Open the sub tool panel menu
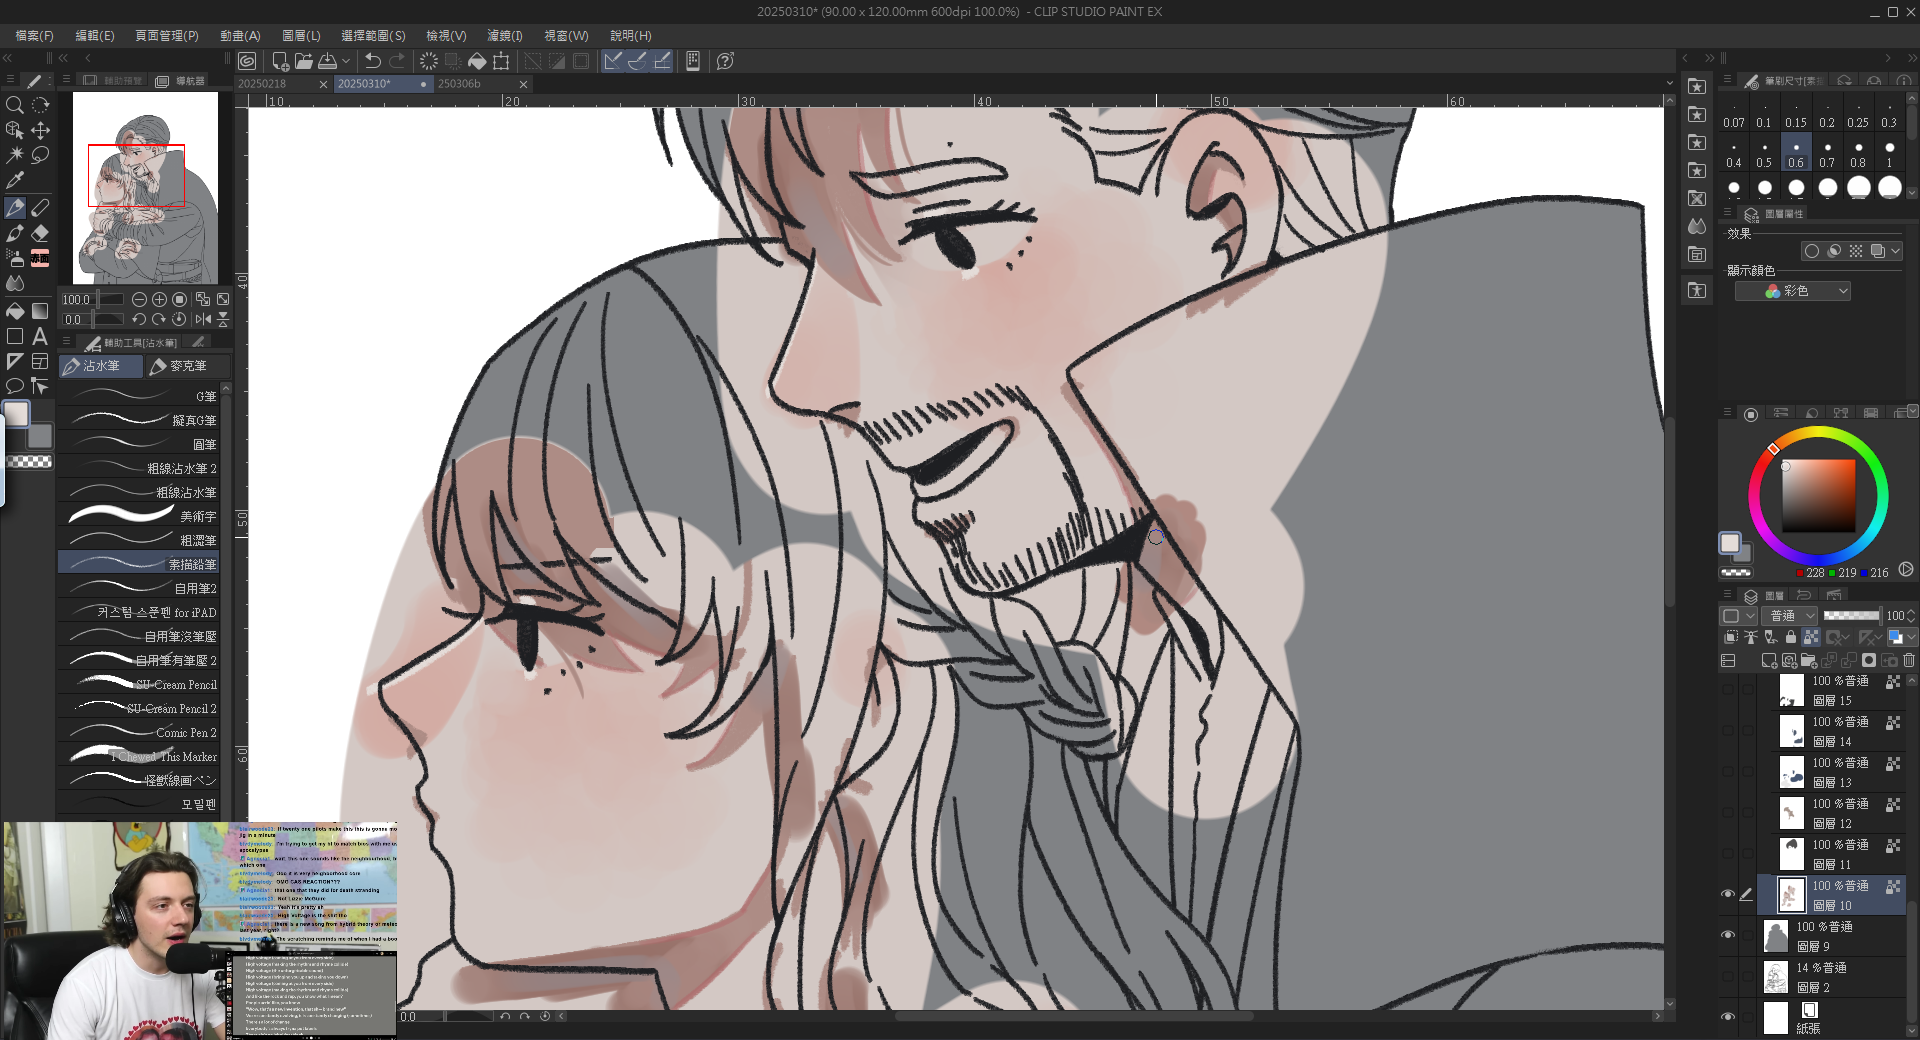 click(66, 342)
